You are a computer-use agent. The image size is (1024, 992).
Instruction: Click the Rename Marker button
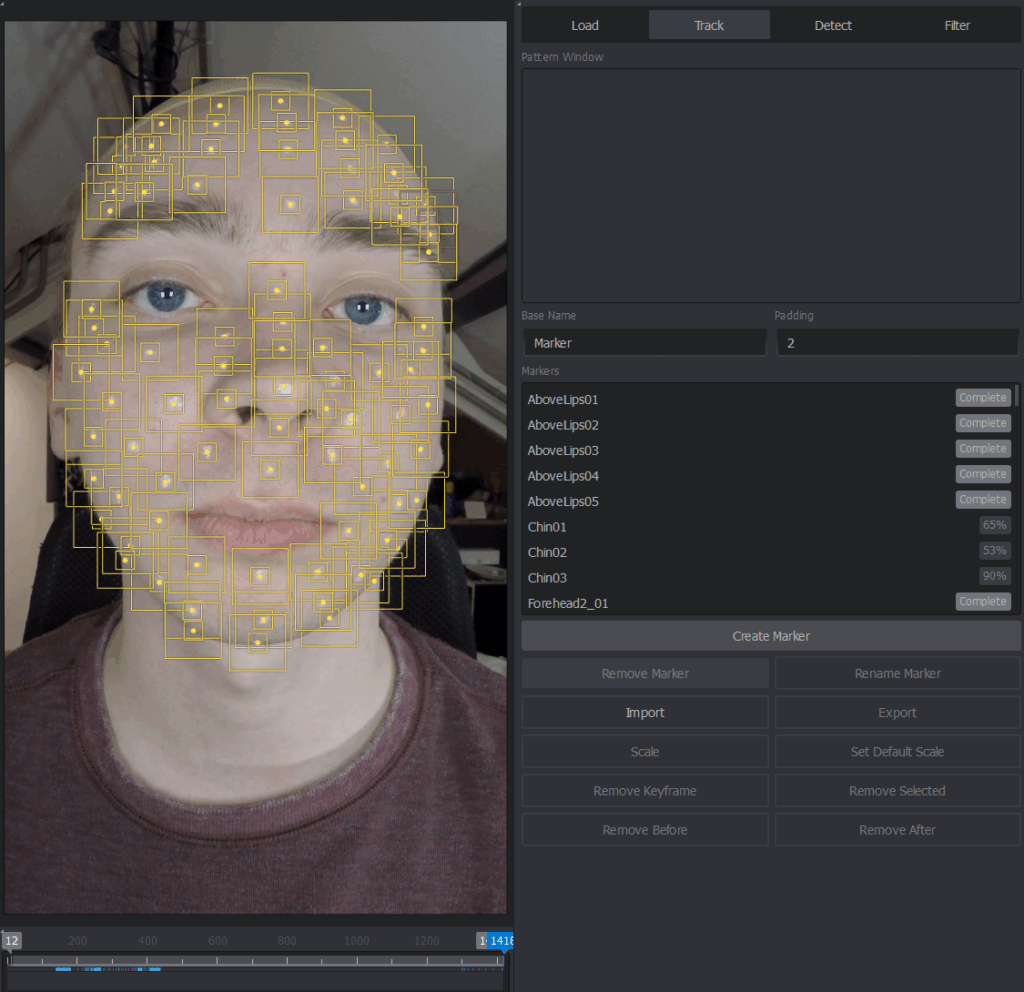pos(897,674)
